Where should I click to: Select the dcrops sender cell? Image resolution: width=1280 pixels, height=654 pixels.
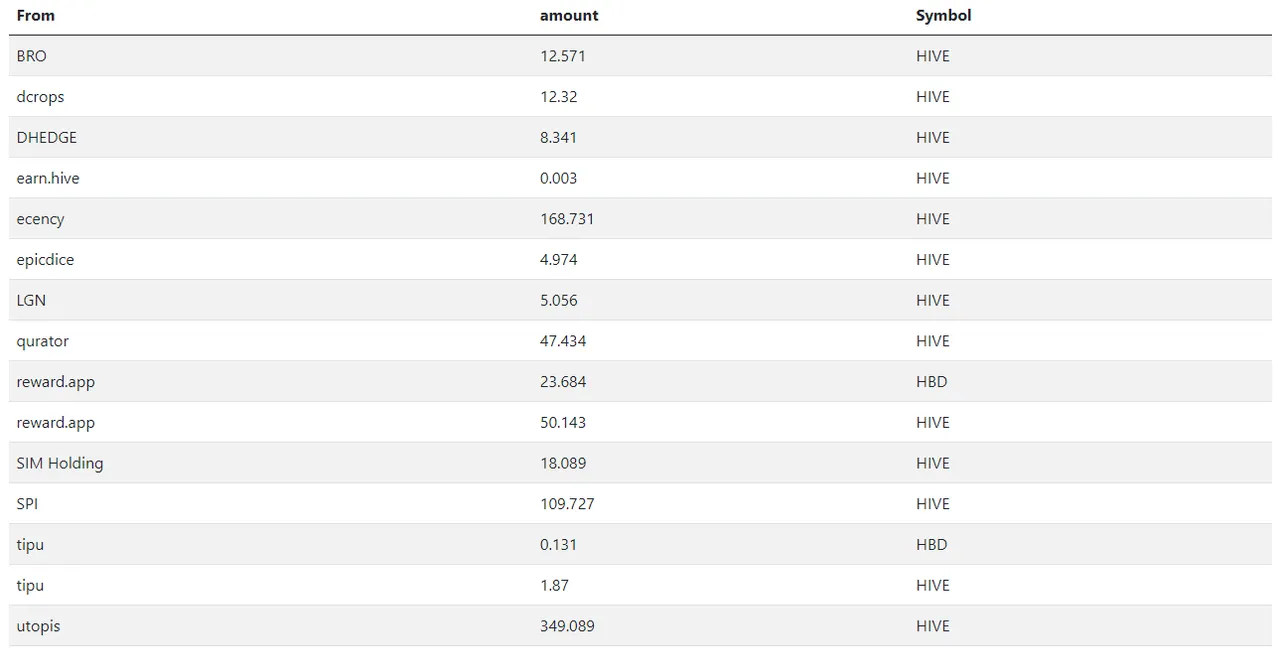[40, 97]
